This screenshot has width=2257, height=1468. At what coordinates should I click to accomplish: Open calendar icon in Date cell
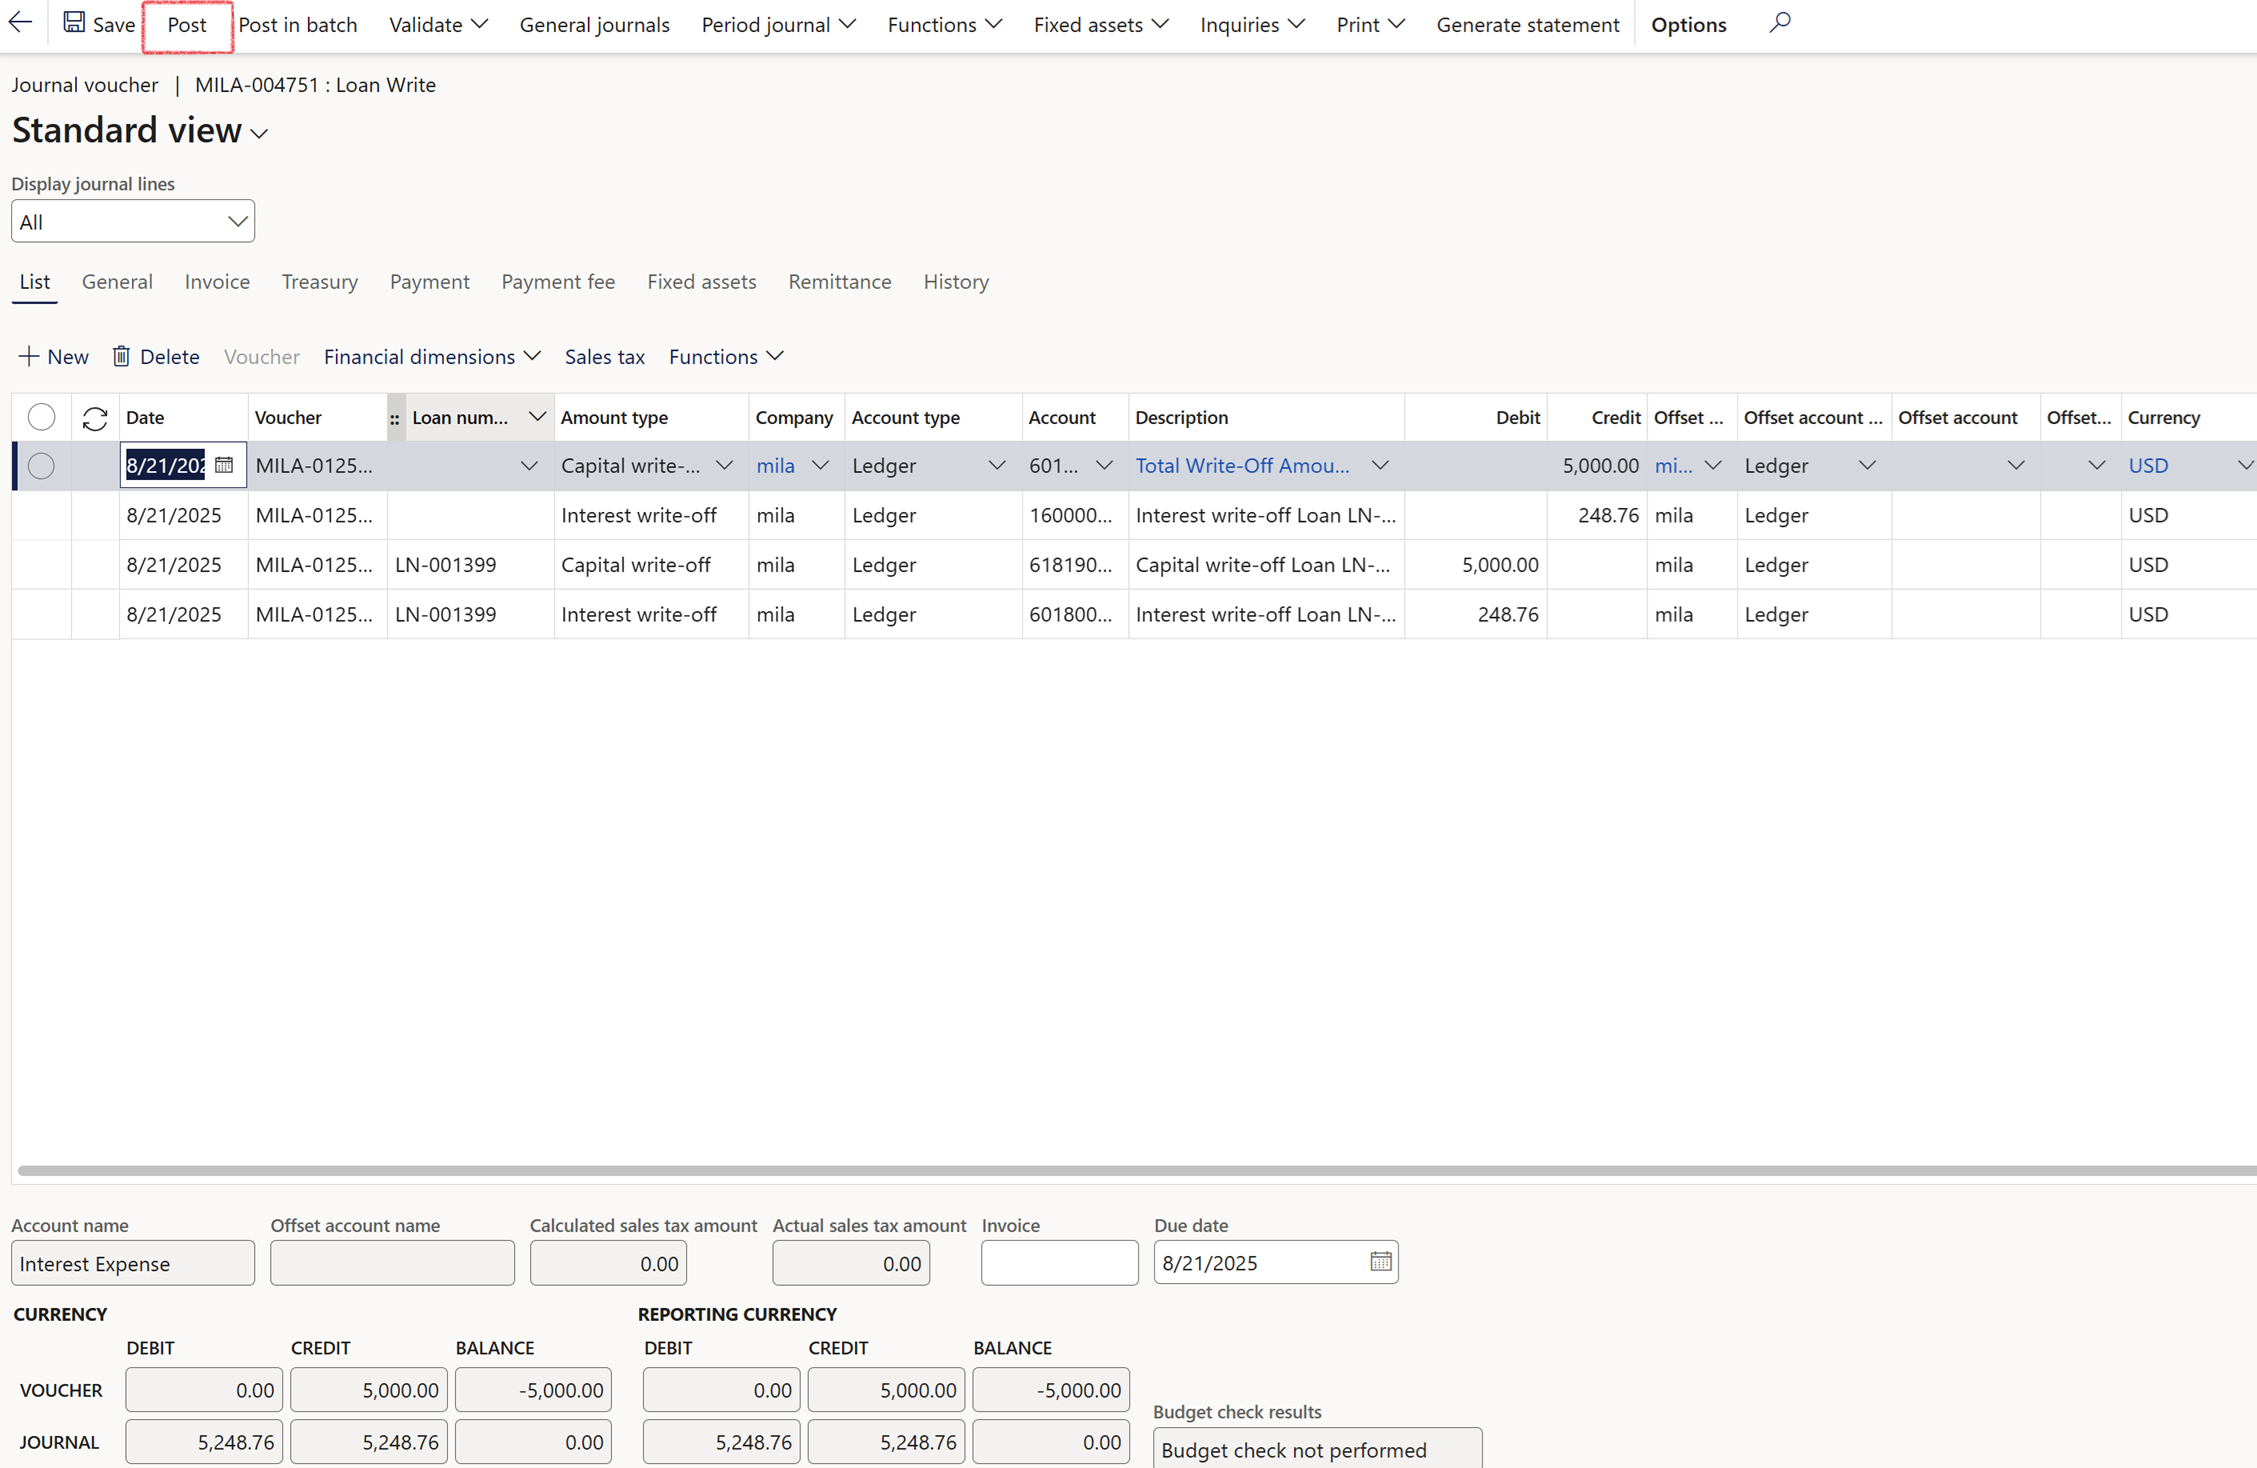224,465
